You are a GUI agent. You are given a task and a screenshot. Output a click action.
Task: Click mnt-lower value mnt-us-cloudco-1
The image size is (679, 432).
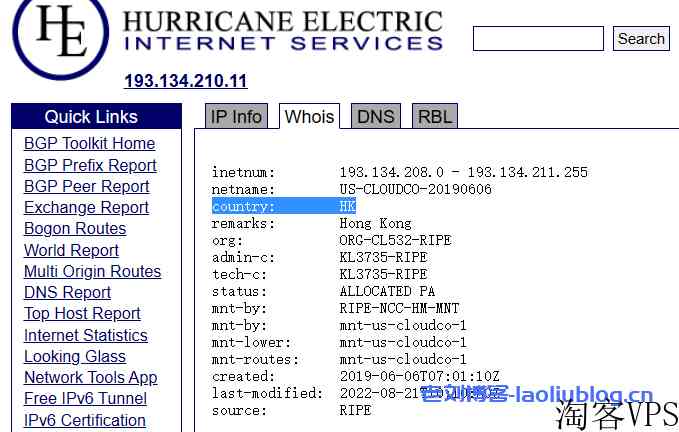click(403, 342)
